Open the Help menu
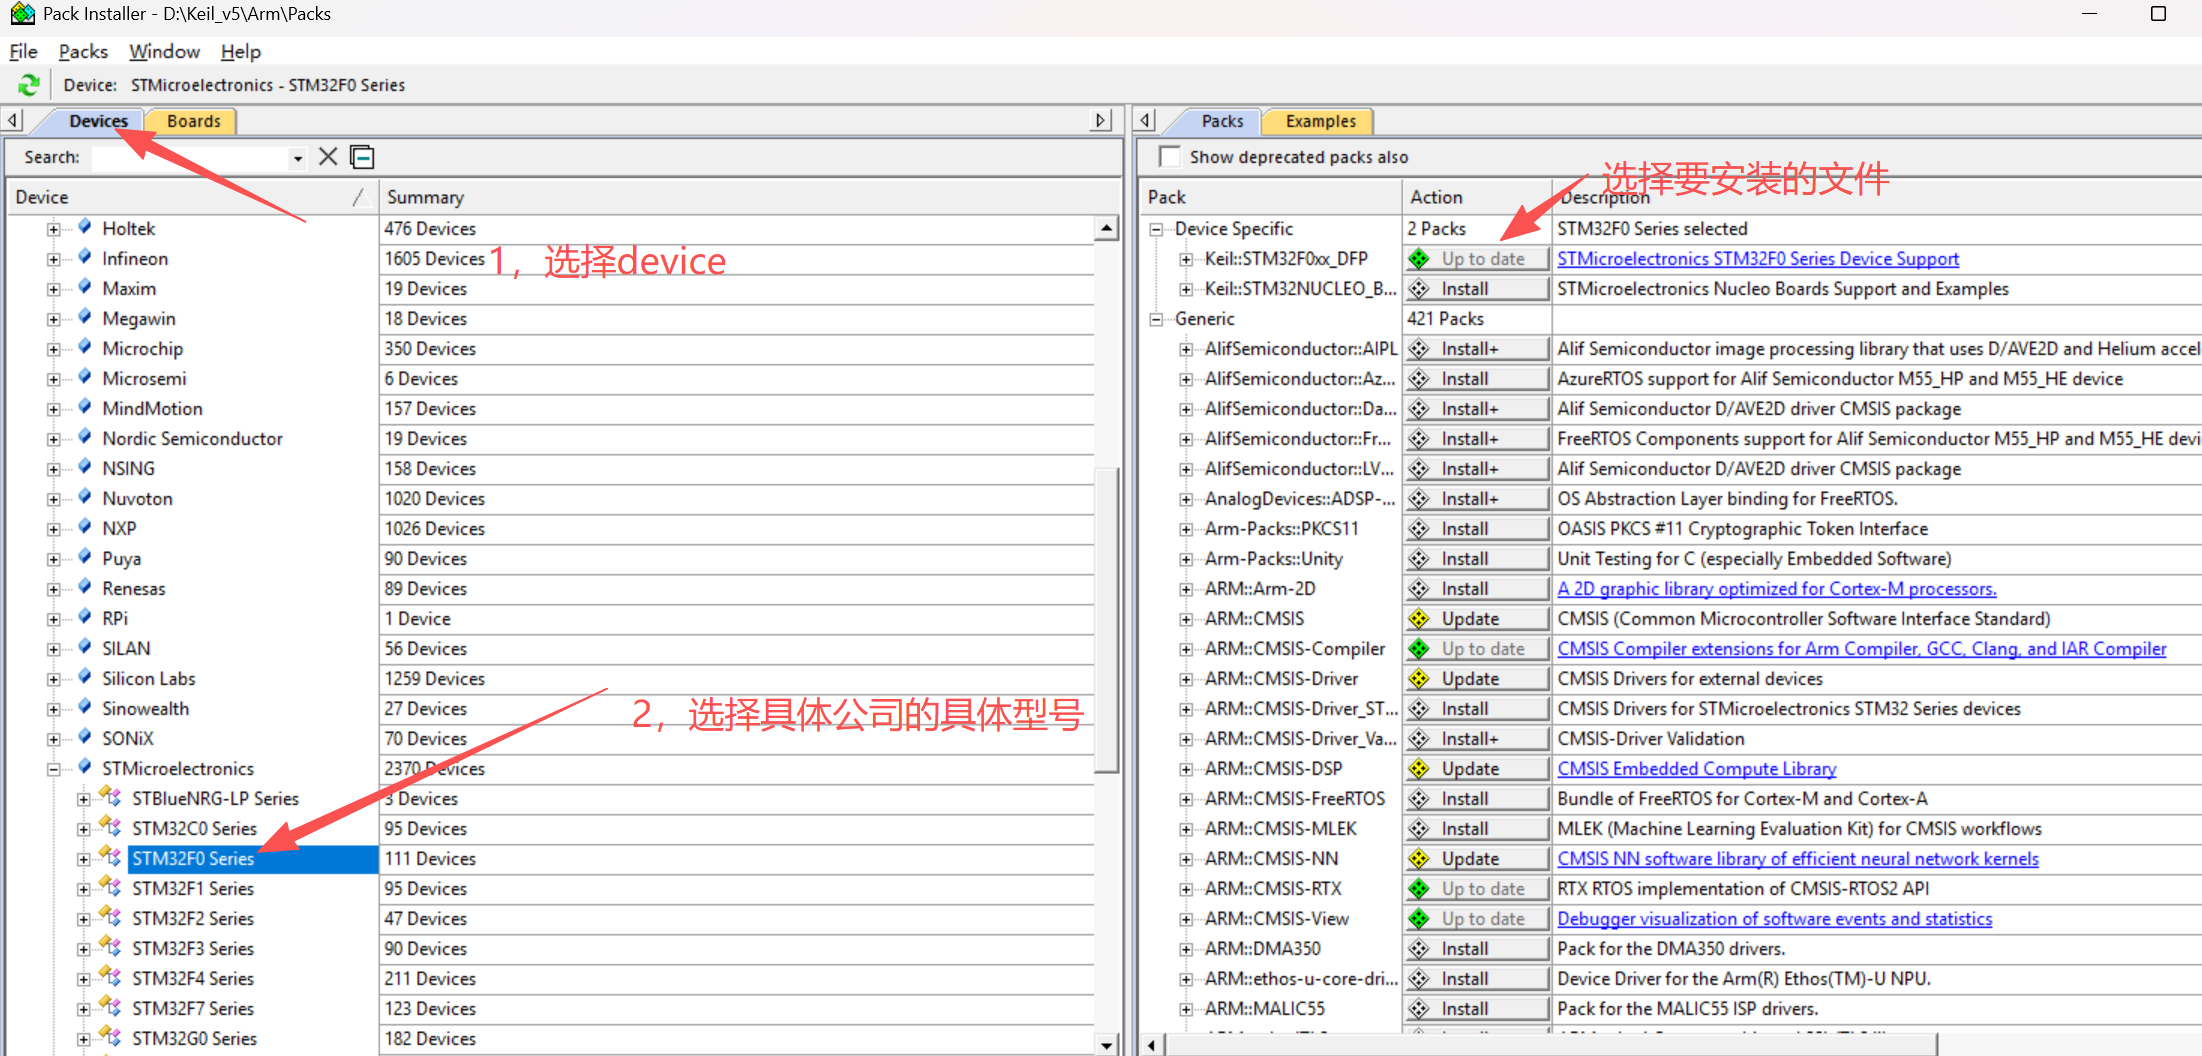This screenshot has width=2202, height=1056. (240, 51)
